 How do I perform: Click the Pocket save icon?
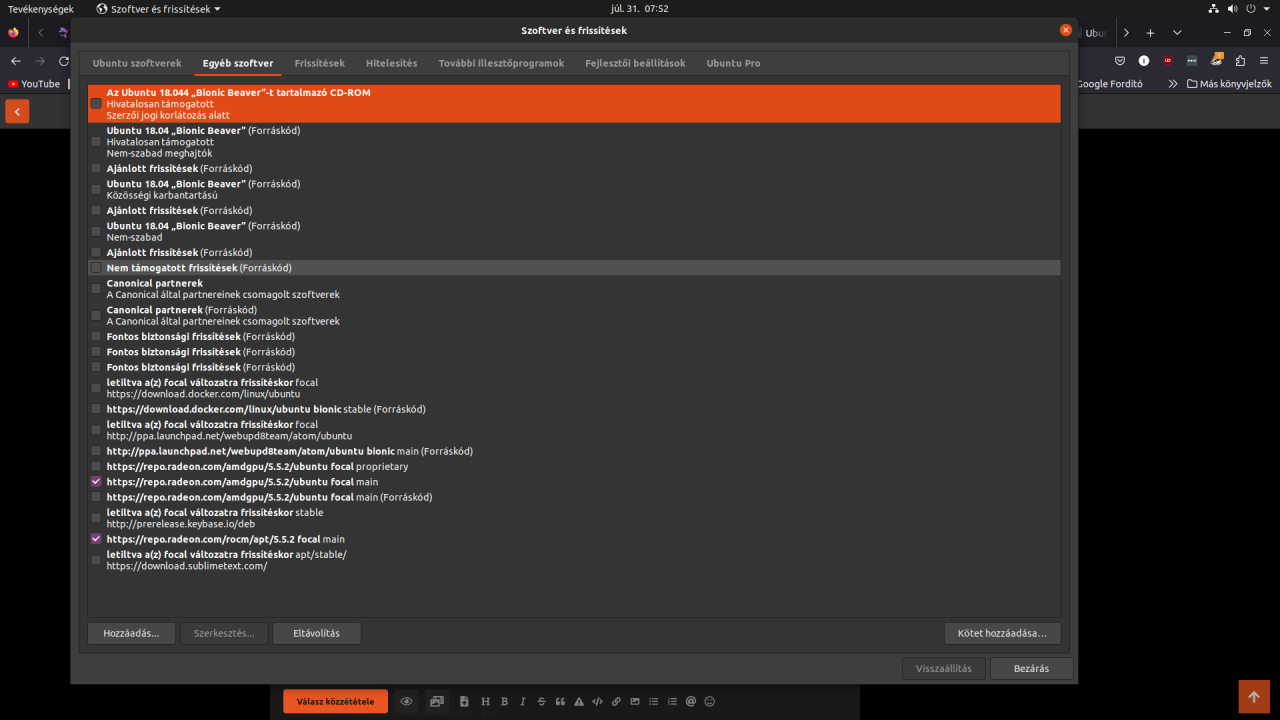1120,60
